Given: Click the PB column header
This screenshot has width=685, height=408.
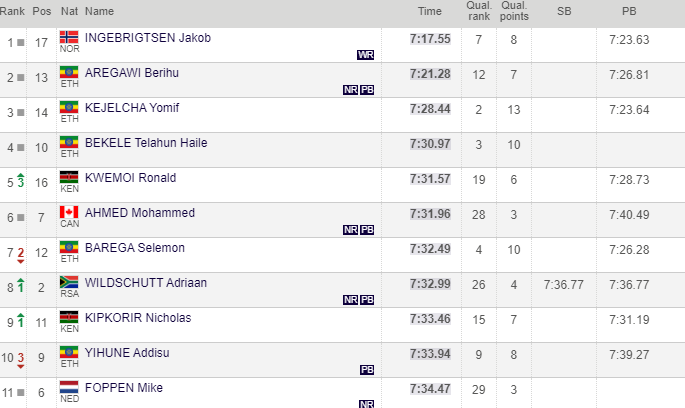Looking at the screenshot, I should (x=629, y=11).
